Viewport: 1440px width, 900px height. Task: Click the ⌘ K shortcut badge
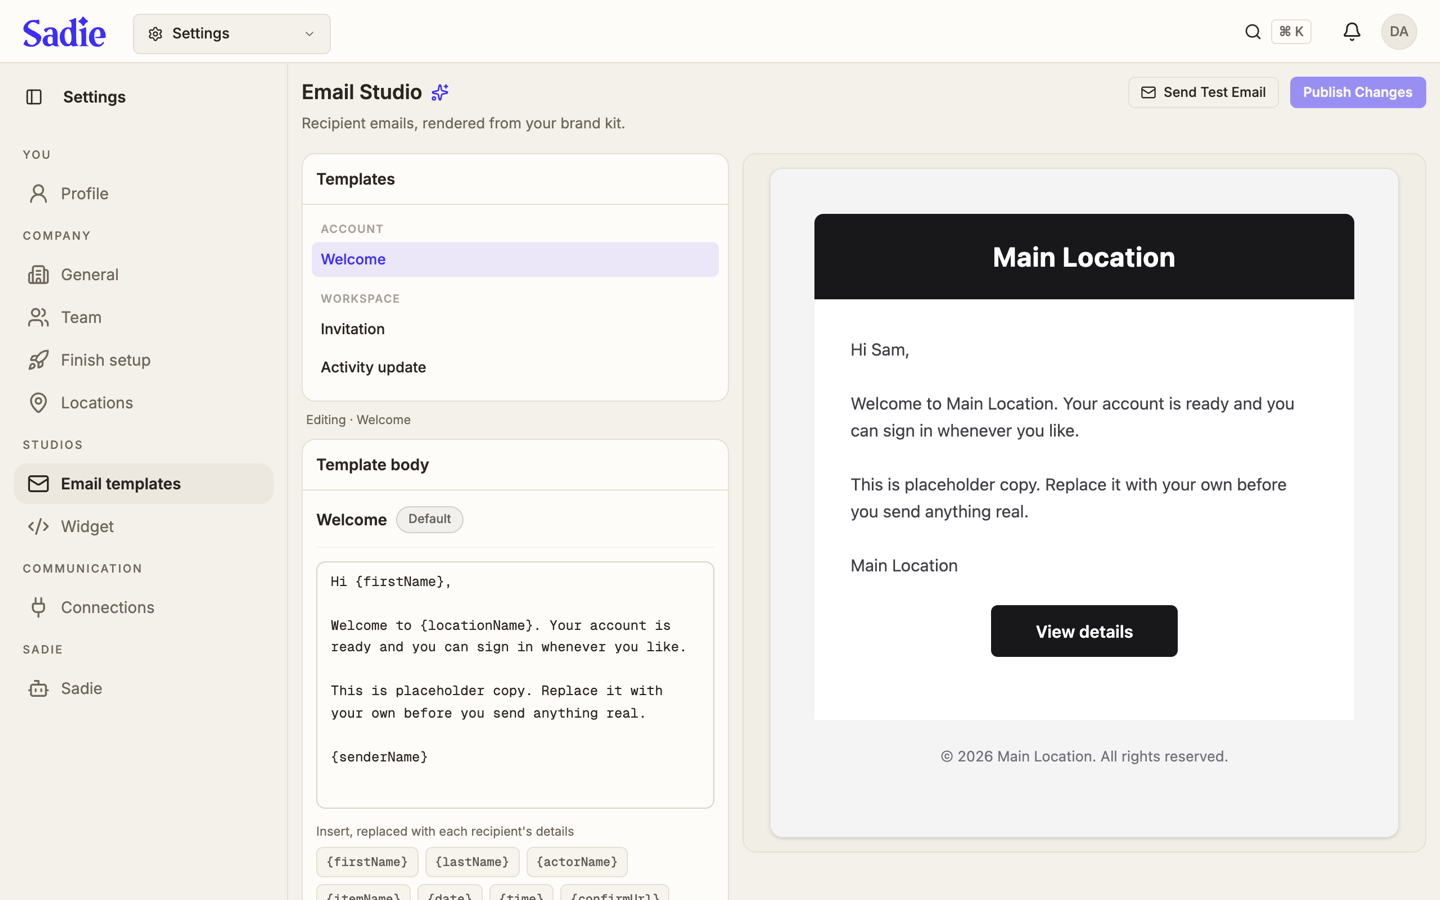[1291, 32]
